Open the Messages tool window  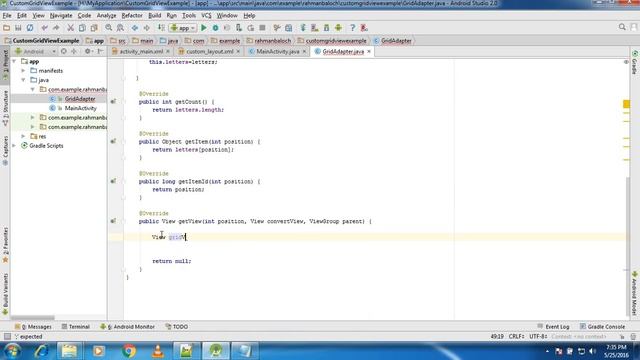pyautogui.click(x=33, y=327)
